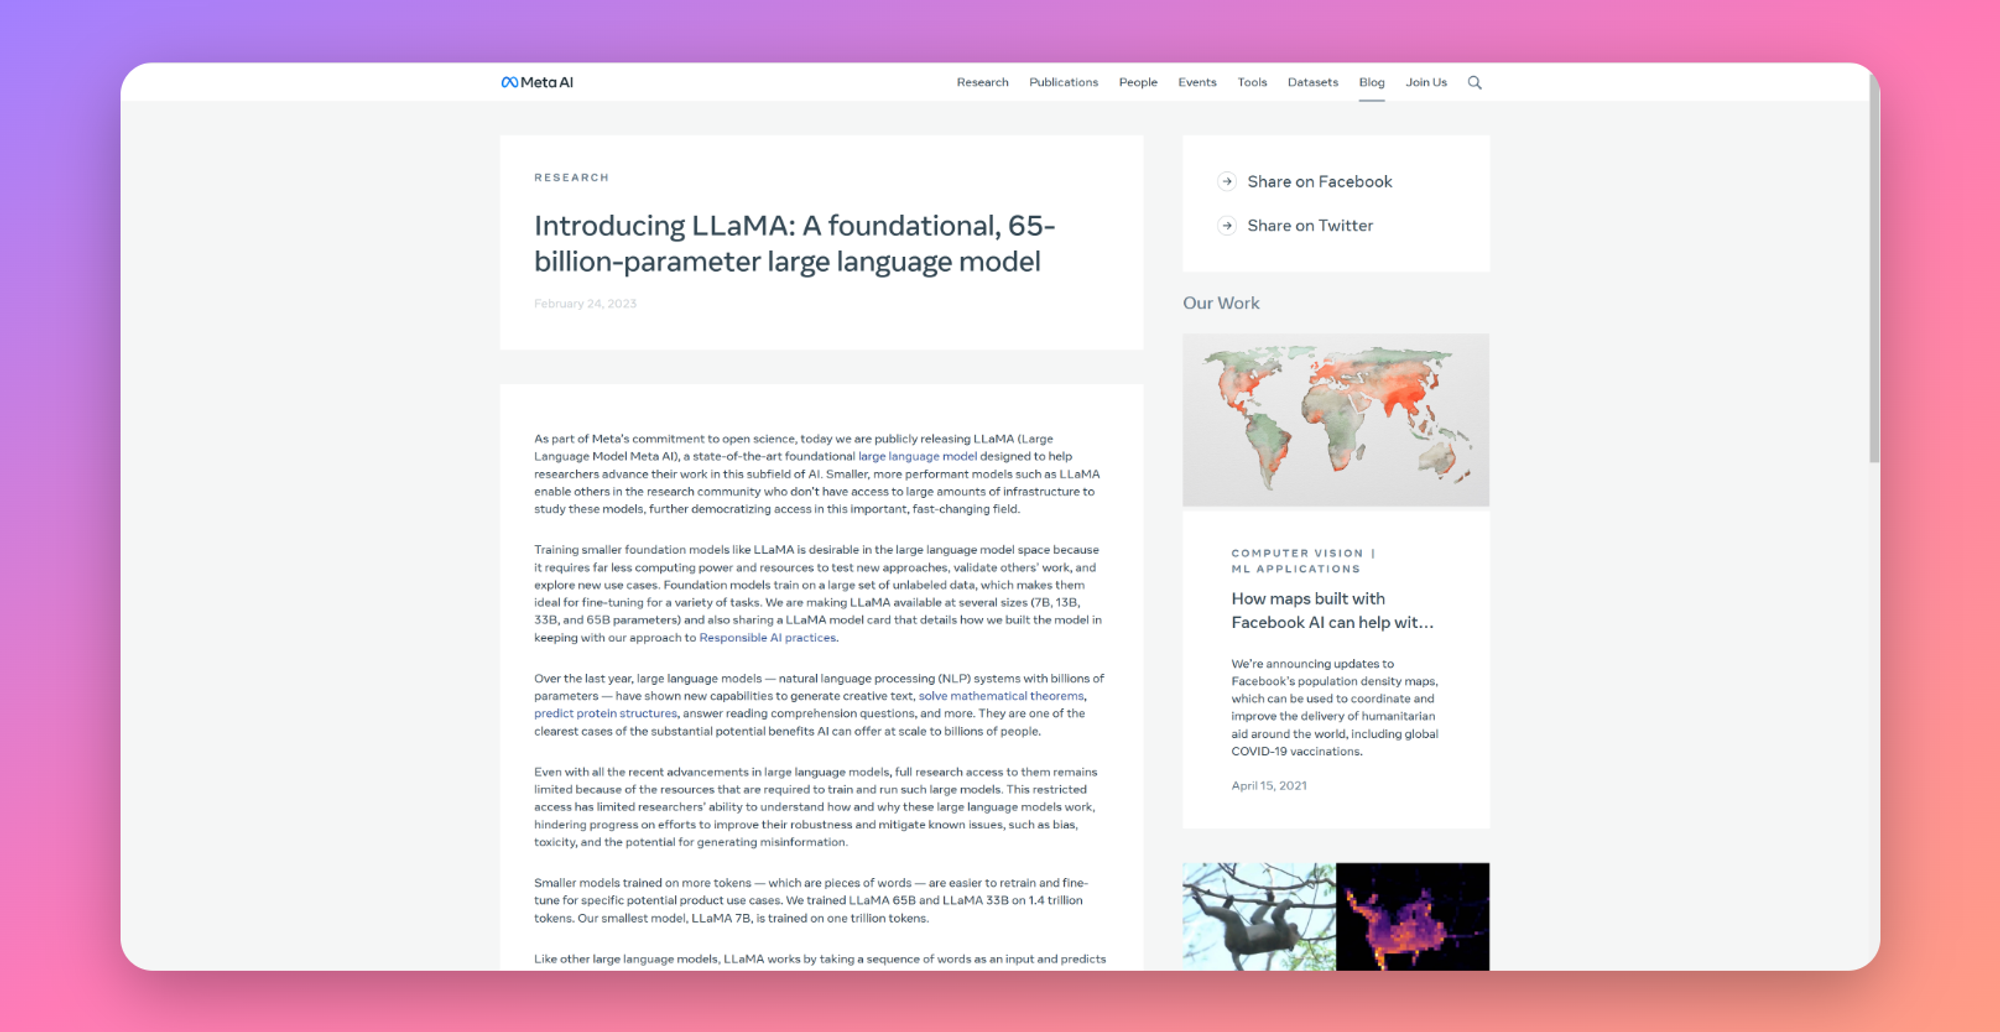Click the 'Introducing LLaMA' article headline
The width and height of the screenshot is (2000, 1032).
tap(794, 243)
